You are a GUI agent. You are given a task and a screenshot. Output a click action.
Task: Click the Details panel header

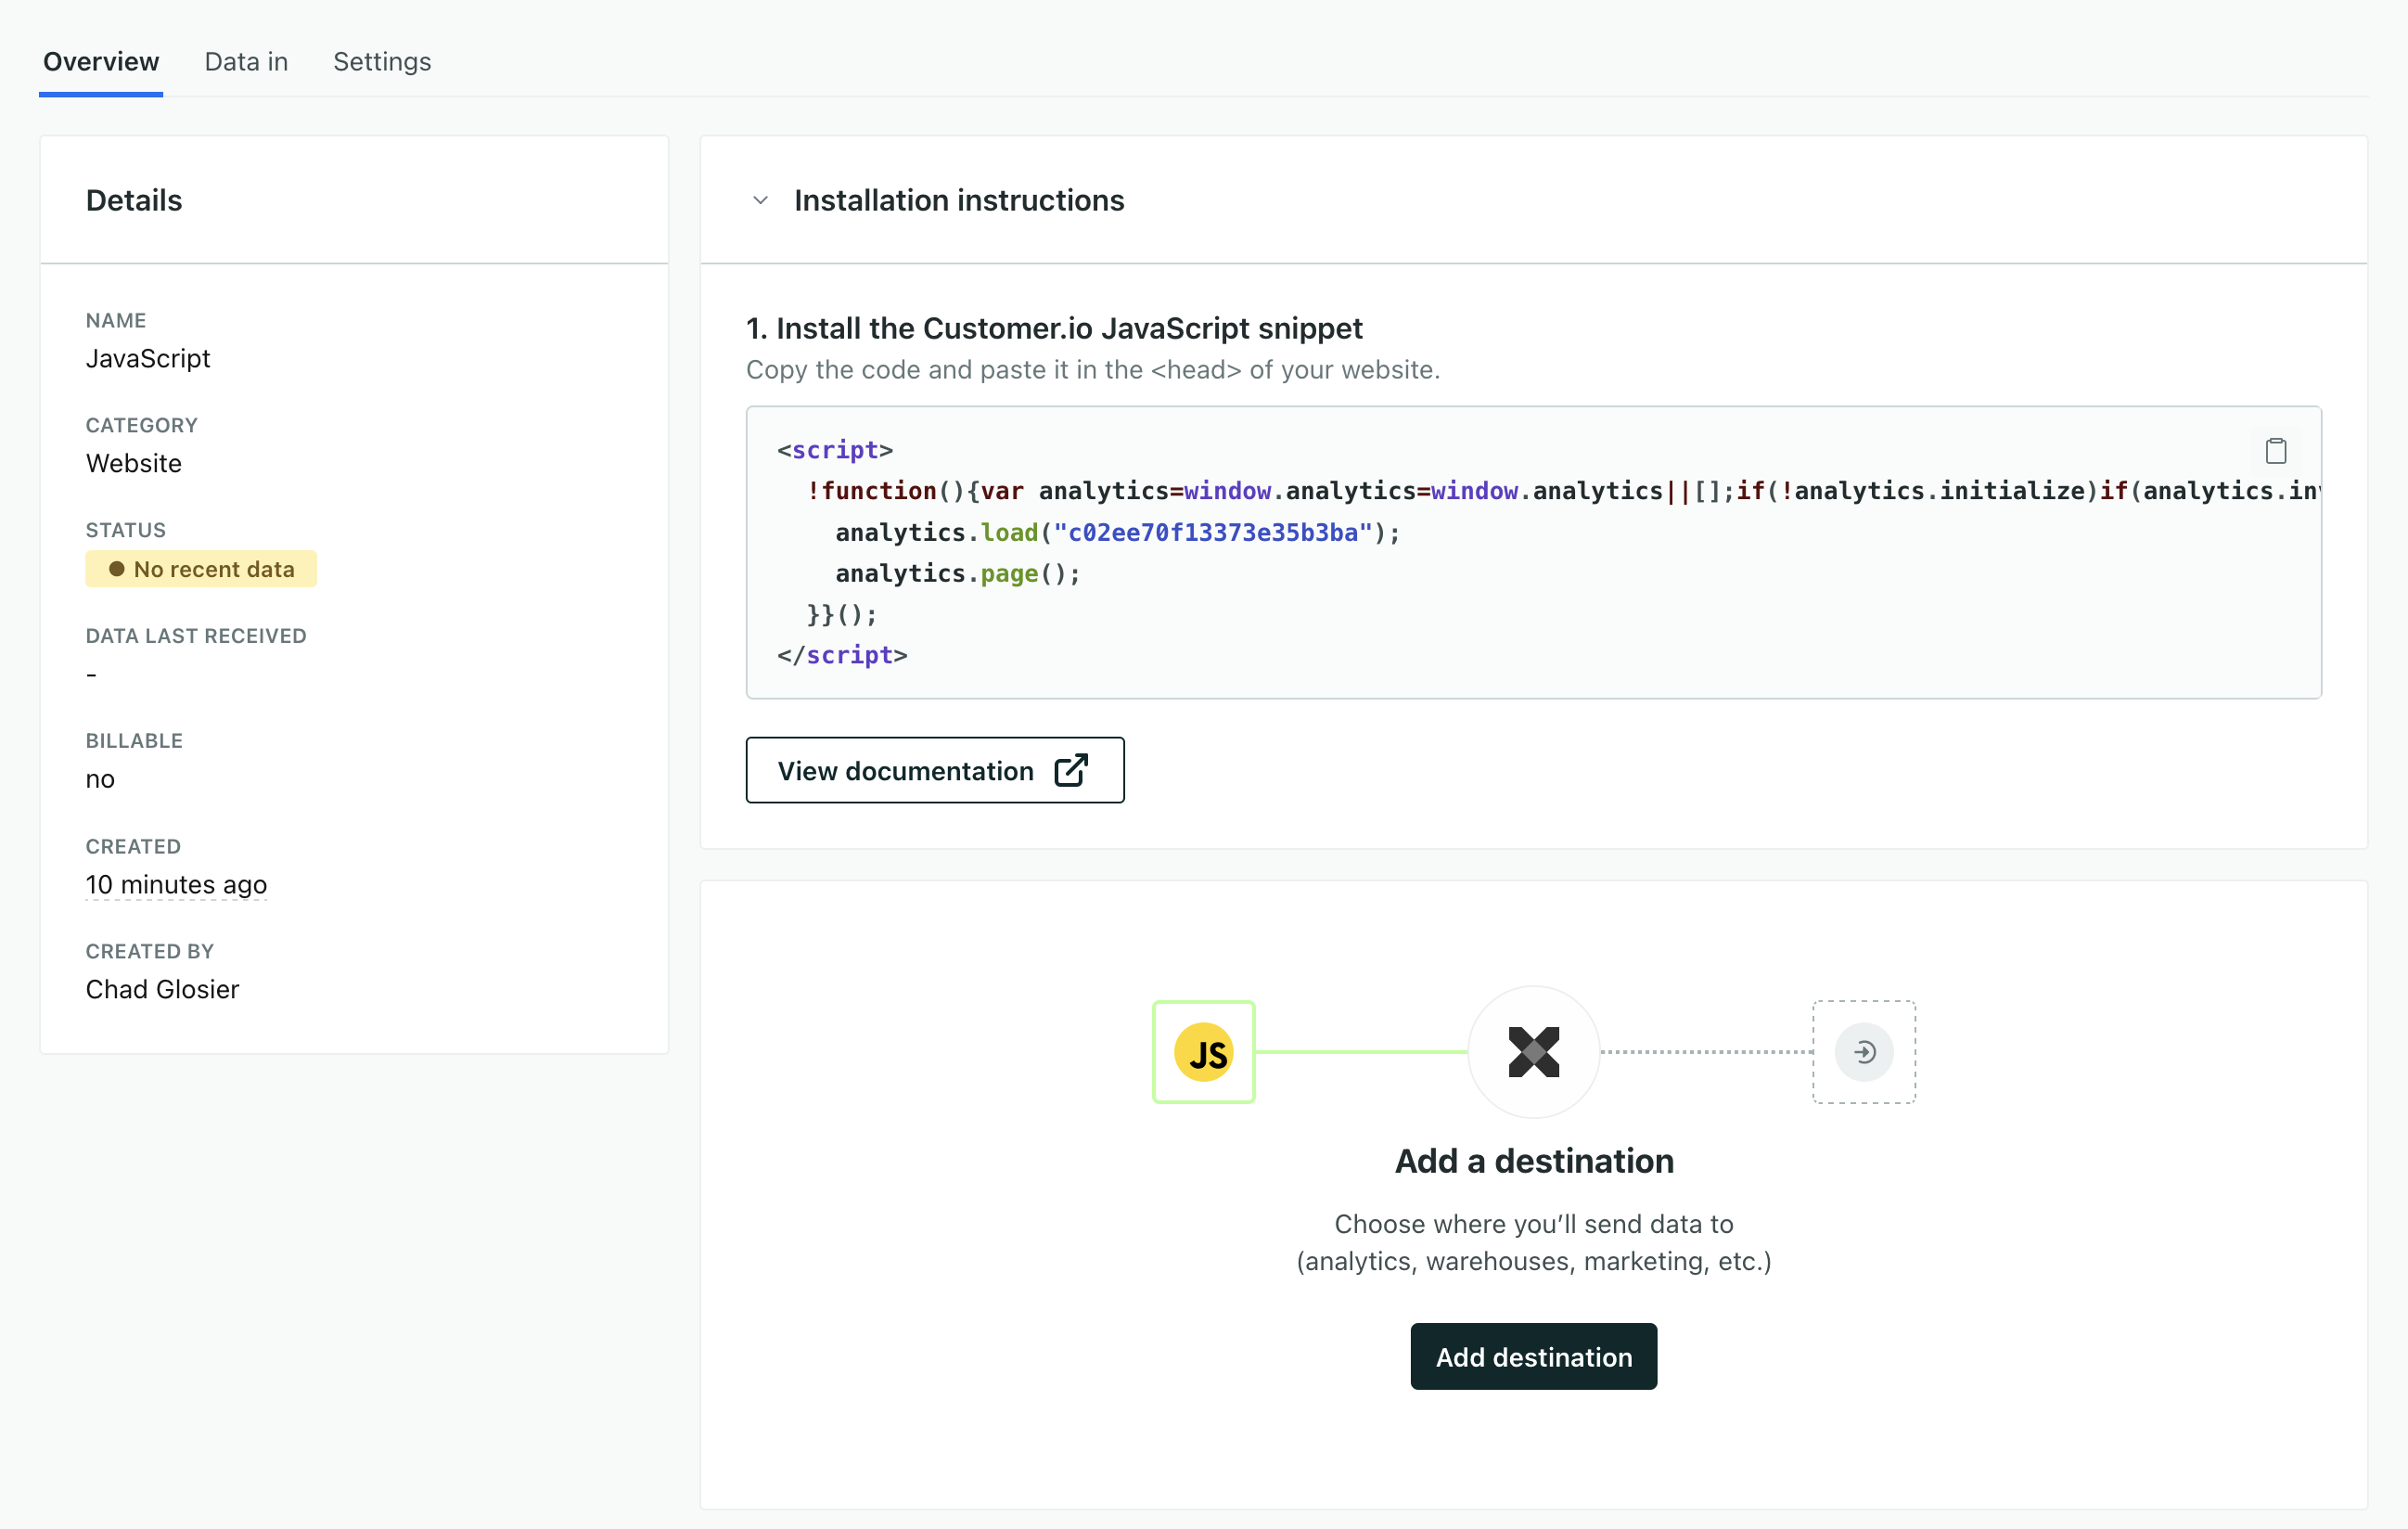pos(134,200)
